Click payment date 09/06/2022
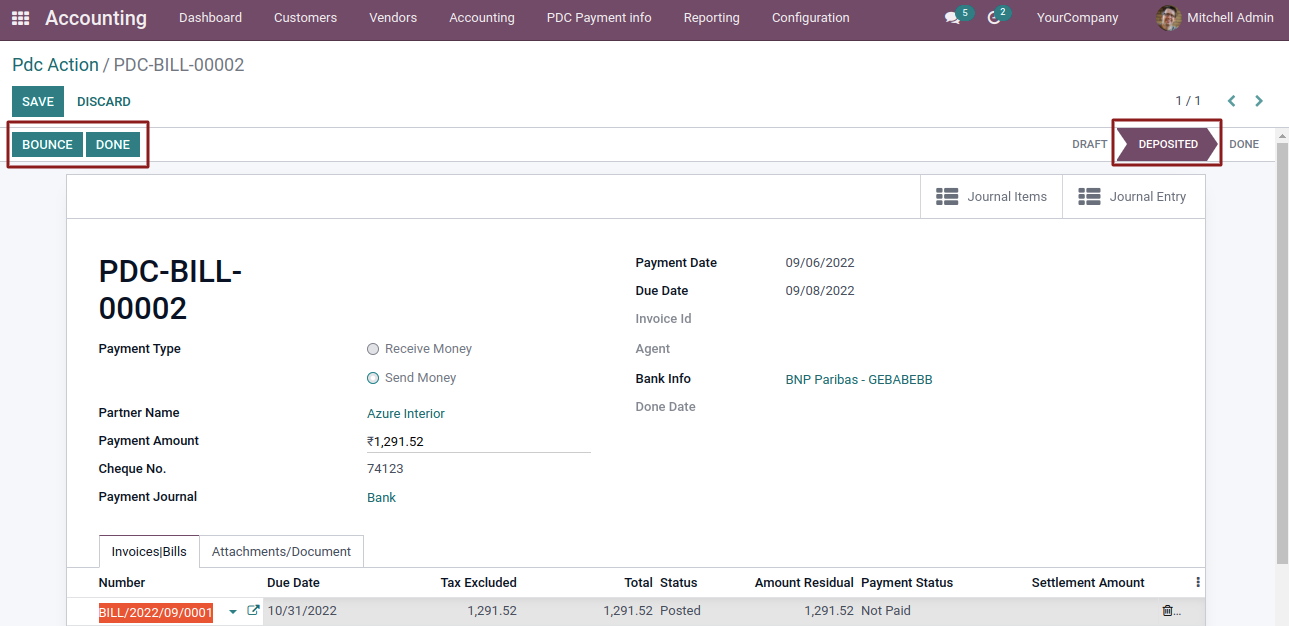The image size is (1289, 626). (820, 264)
